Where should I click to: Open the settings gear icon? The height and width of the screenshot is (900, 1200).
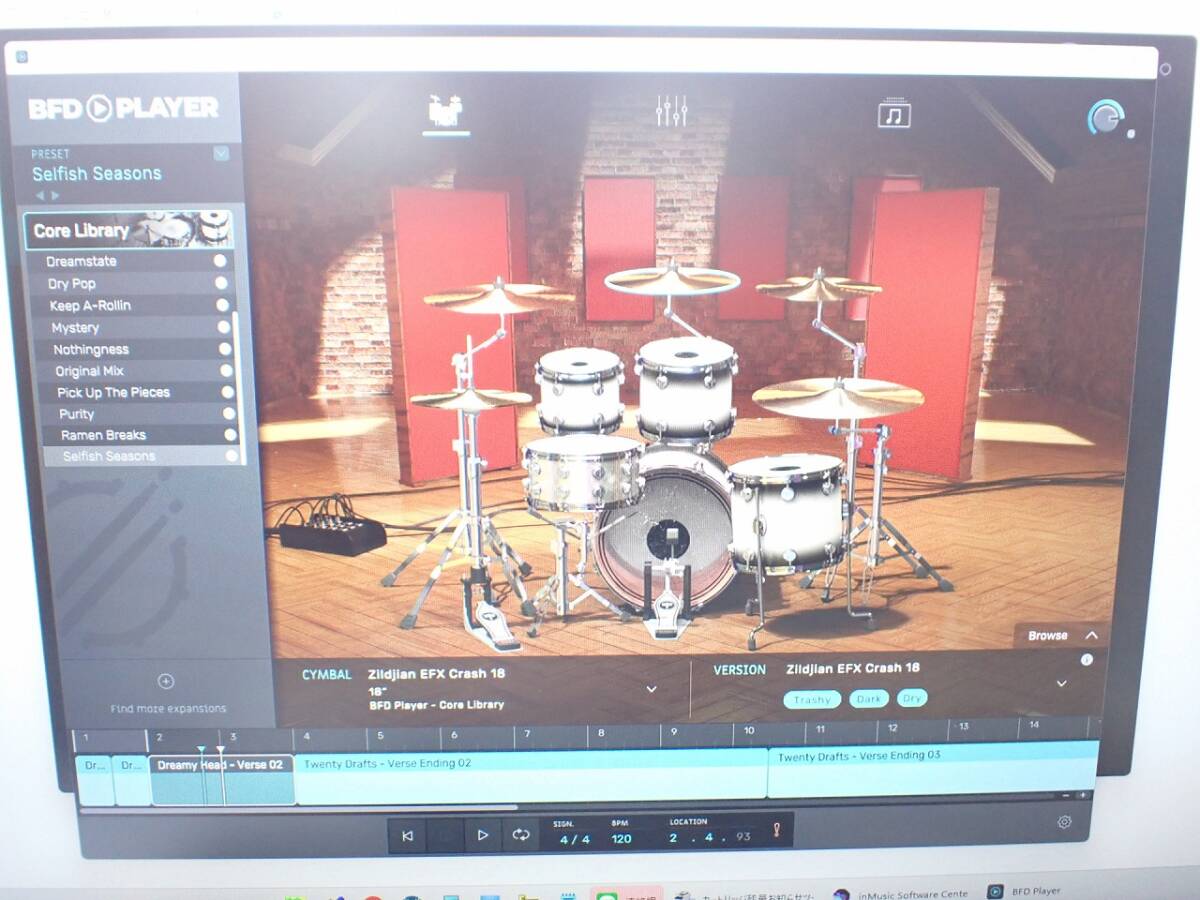point(1064,822)
